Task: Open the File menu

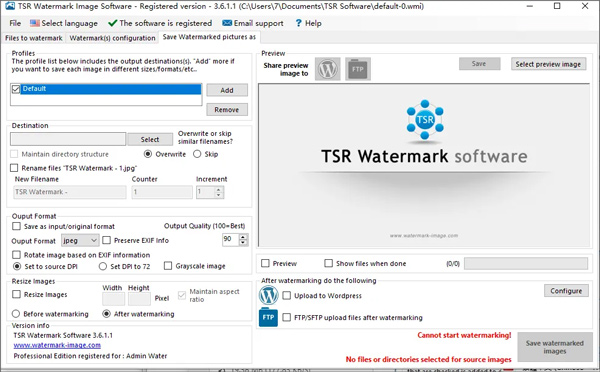Action: tap(15, 23)
